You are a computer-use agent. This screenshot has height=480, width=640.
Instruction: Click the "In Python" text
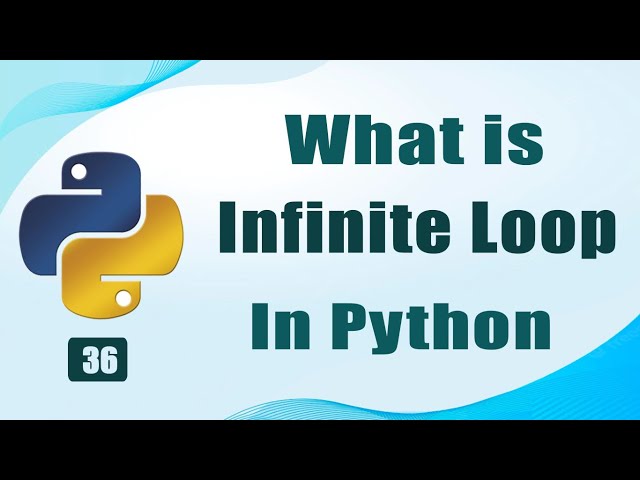401,327
